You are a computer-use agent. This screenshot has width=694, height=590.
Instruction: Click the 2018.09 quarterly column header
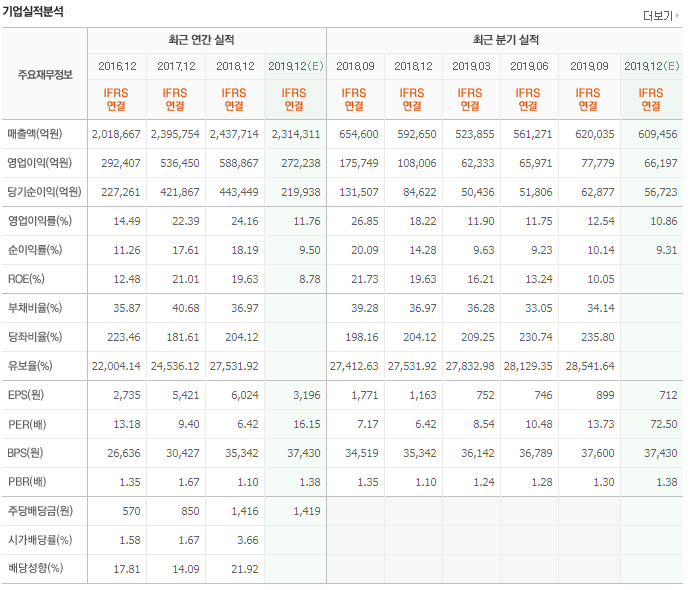pos(355,66)
